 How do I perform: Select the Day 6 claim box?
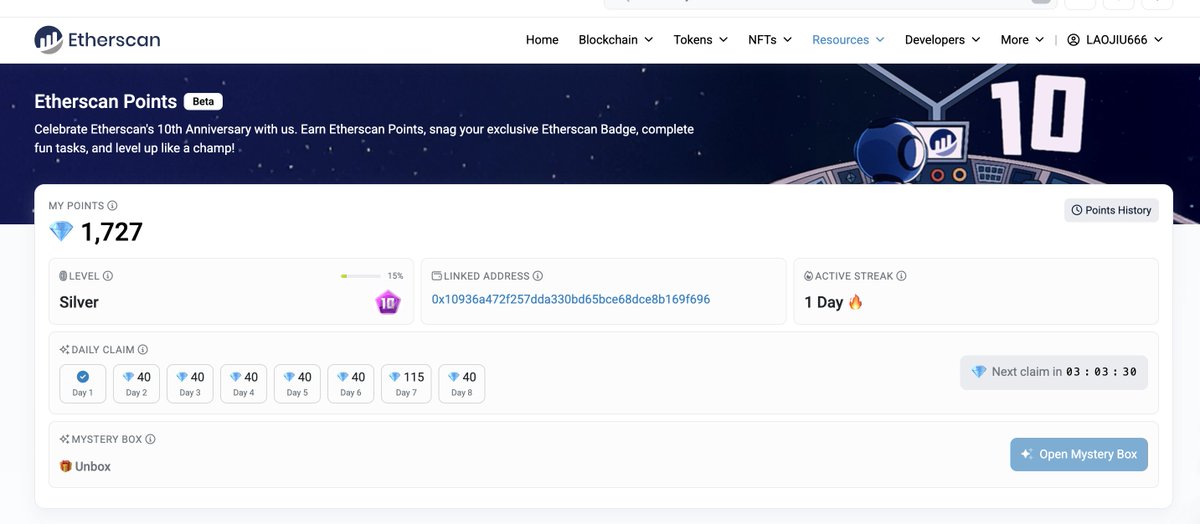click(x=351, y=384)
